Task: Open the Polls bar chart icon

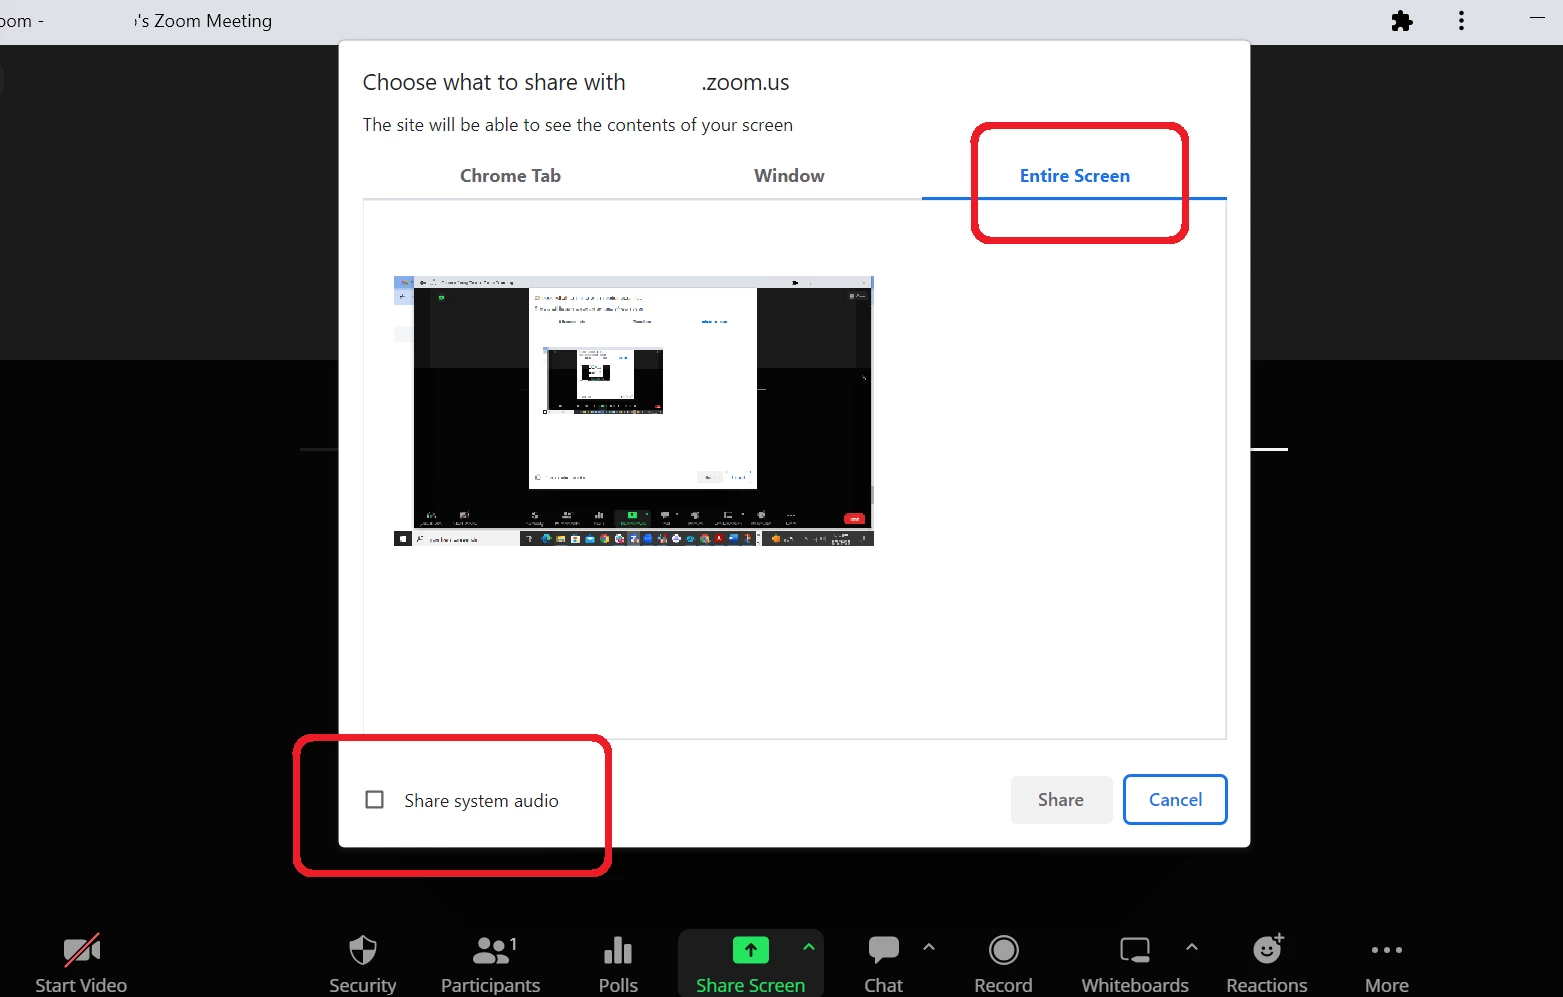Action: pyautogui.click(x=618, y=950)
